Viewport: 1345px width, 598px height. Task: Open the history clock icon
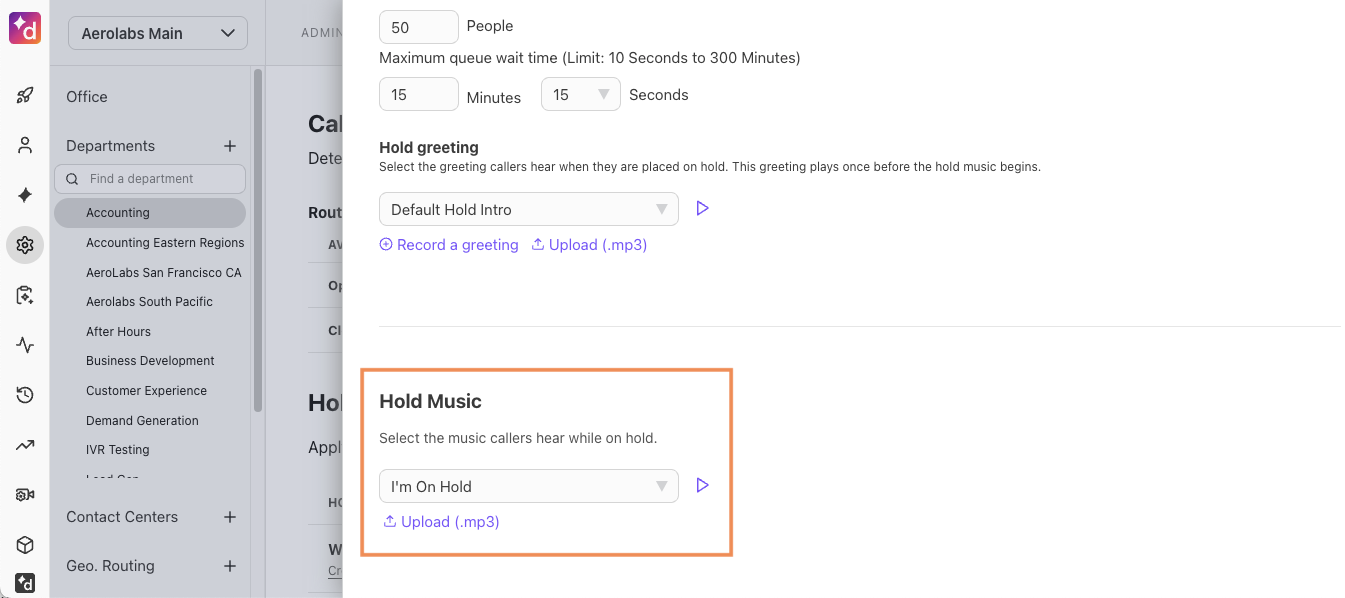(x=25, y=395)
